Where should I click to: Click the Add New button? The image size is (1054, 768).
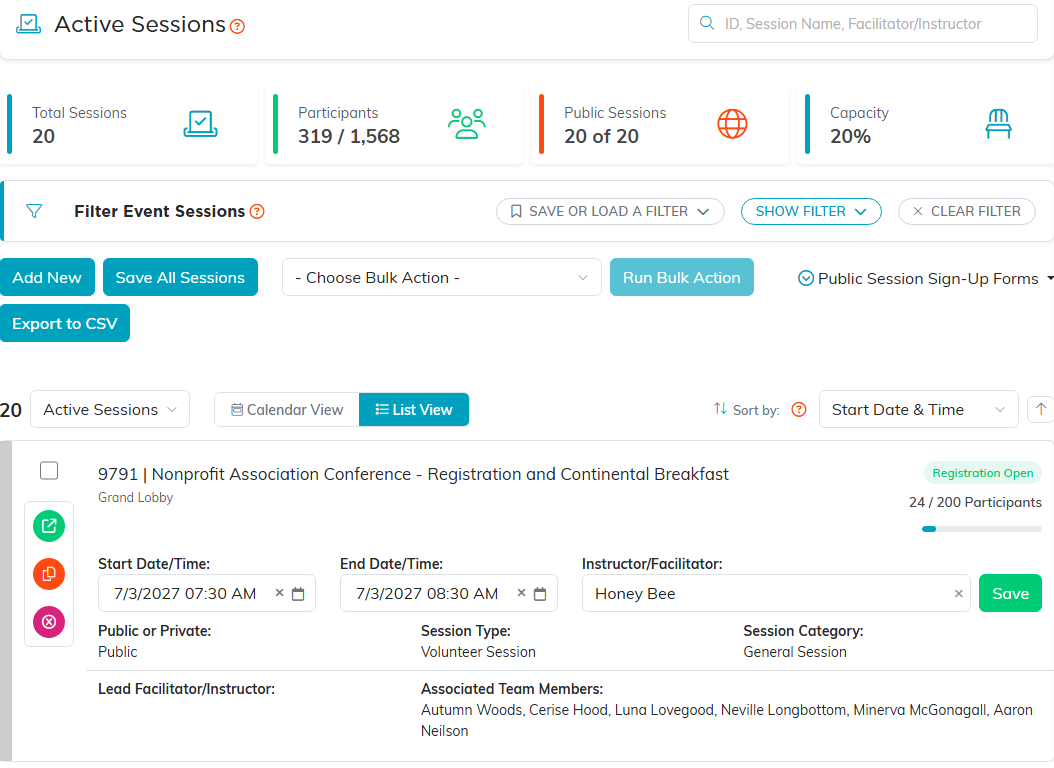[47, 277]
